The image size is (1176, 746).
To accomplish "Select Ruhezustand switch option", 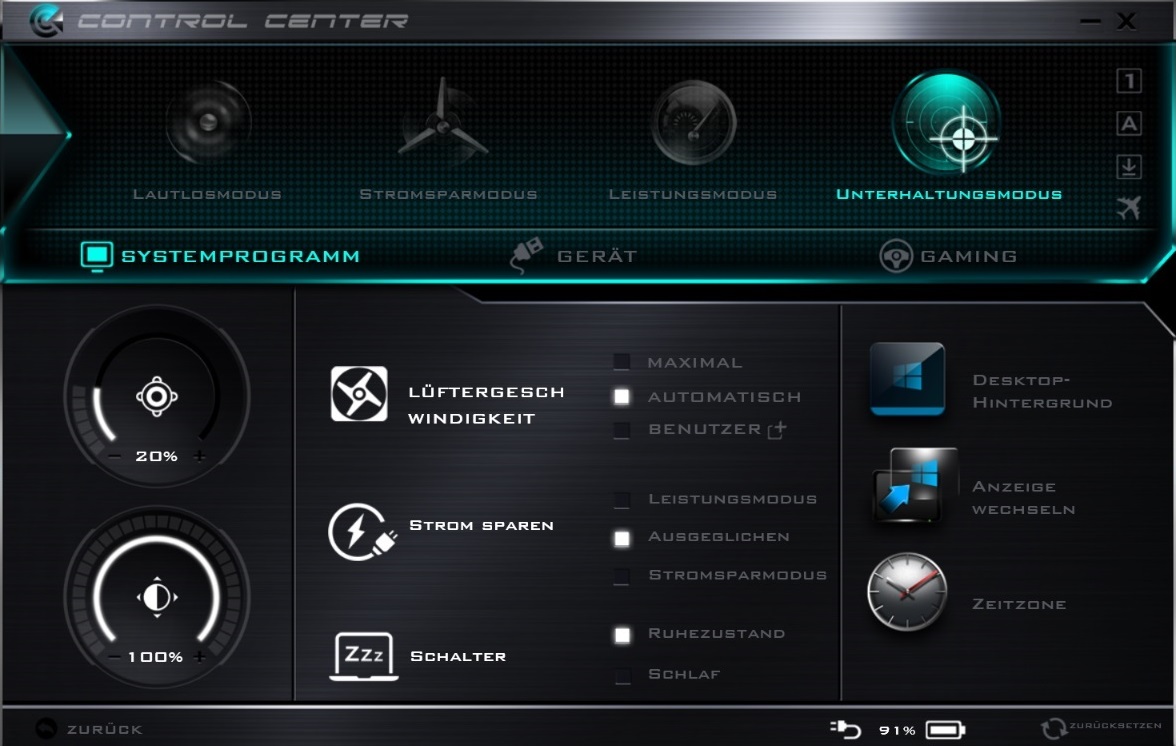I will 622,634.
